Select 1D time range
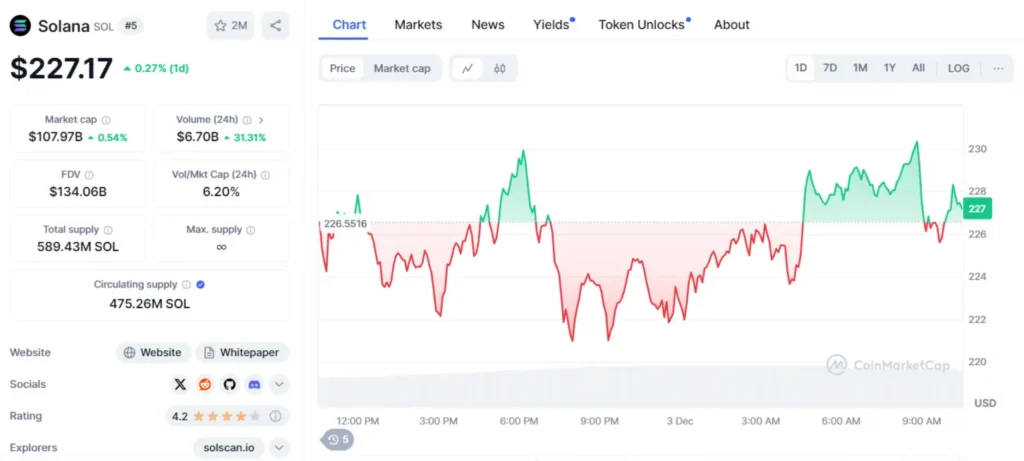The height and width of the screenshot is (461, 1024). click(x=801, y=68)
